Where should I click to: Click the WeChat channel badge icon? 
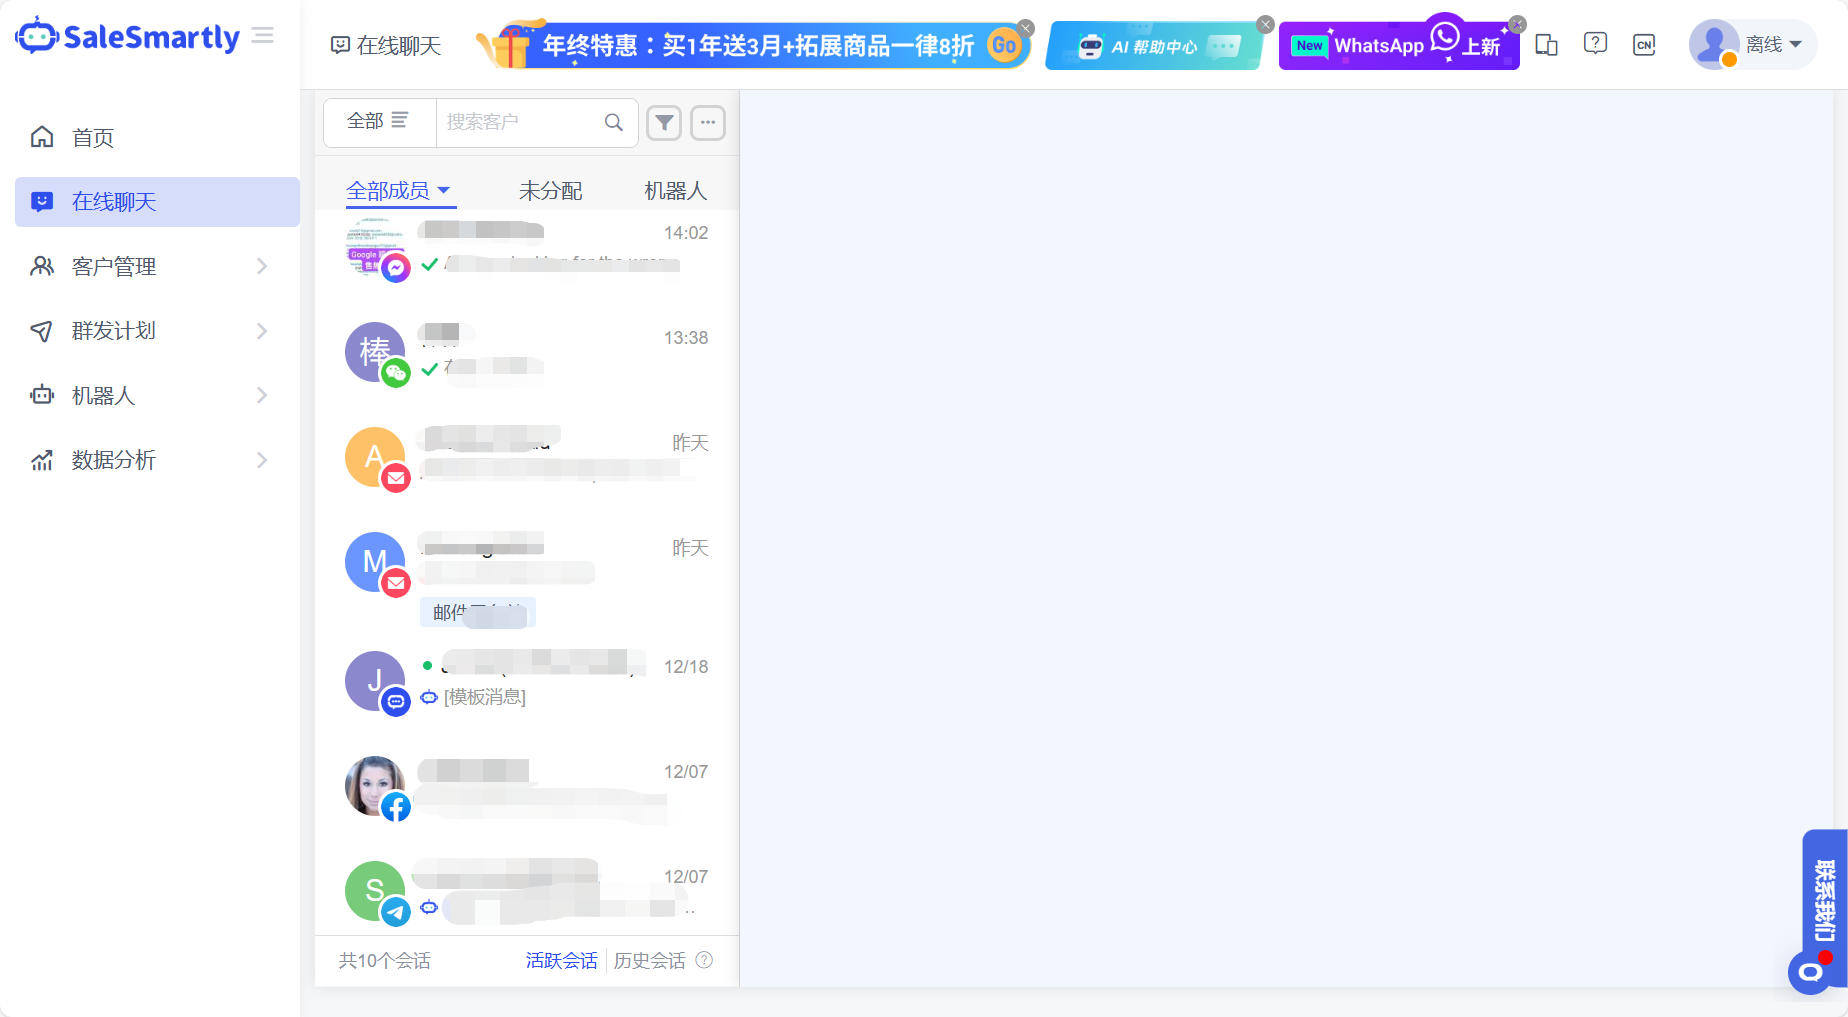point(397,373)
